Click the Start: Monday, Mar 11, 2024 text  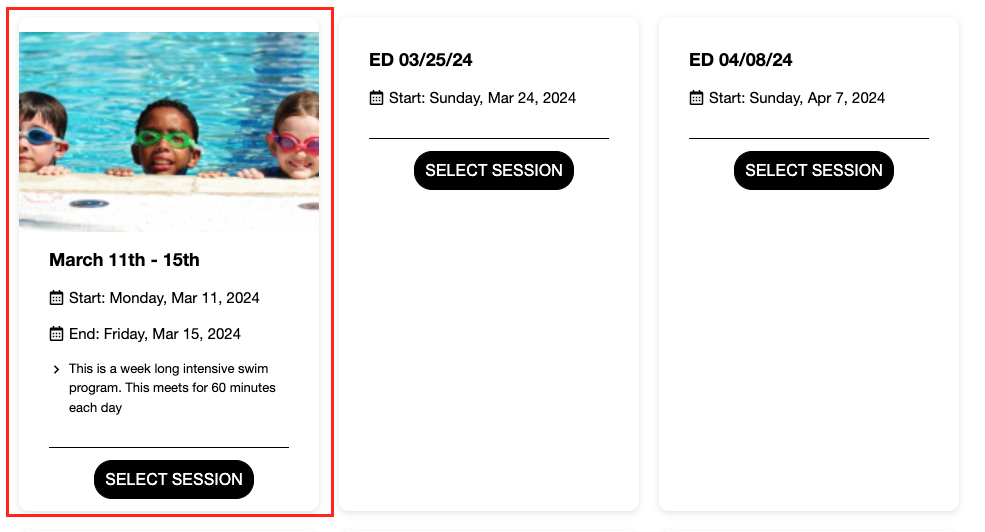pos(164,298)
